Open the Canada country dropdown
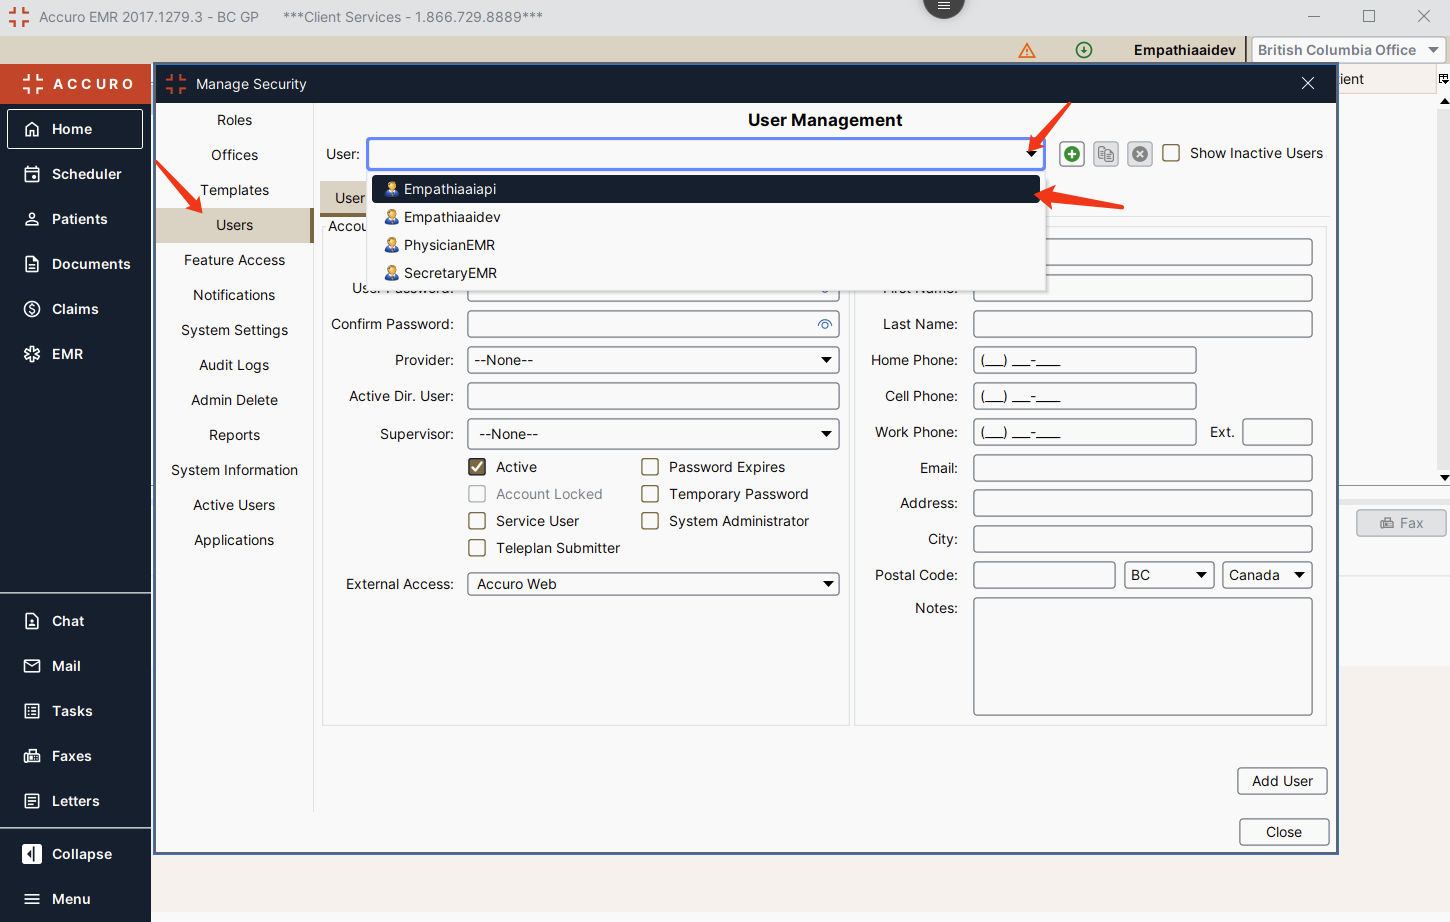 tap(1267, 575)
